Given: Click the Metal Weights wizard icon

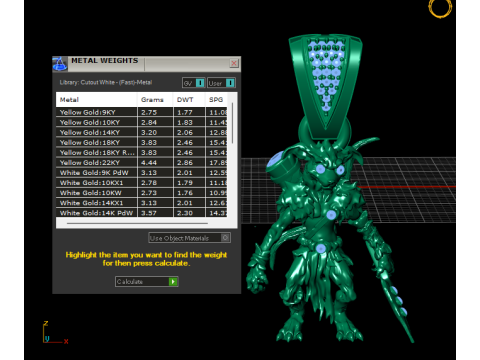Looking at the screenshot, I should click(60, 64).
